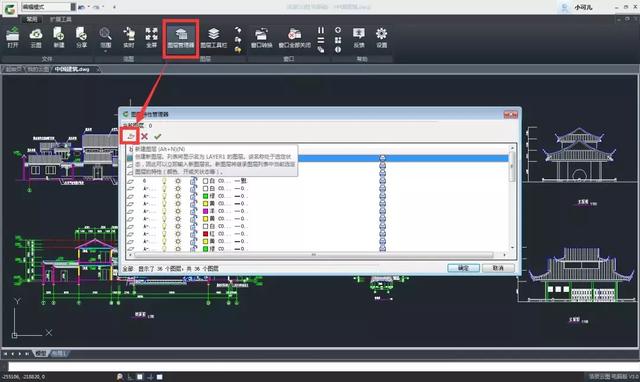Open the Settings (设置) gear icon
Viewport: 640px width, 382px height.
pyautogui.click(x=382, y=38)
